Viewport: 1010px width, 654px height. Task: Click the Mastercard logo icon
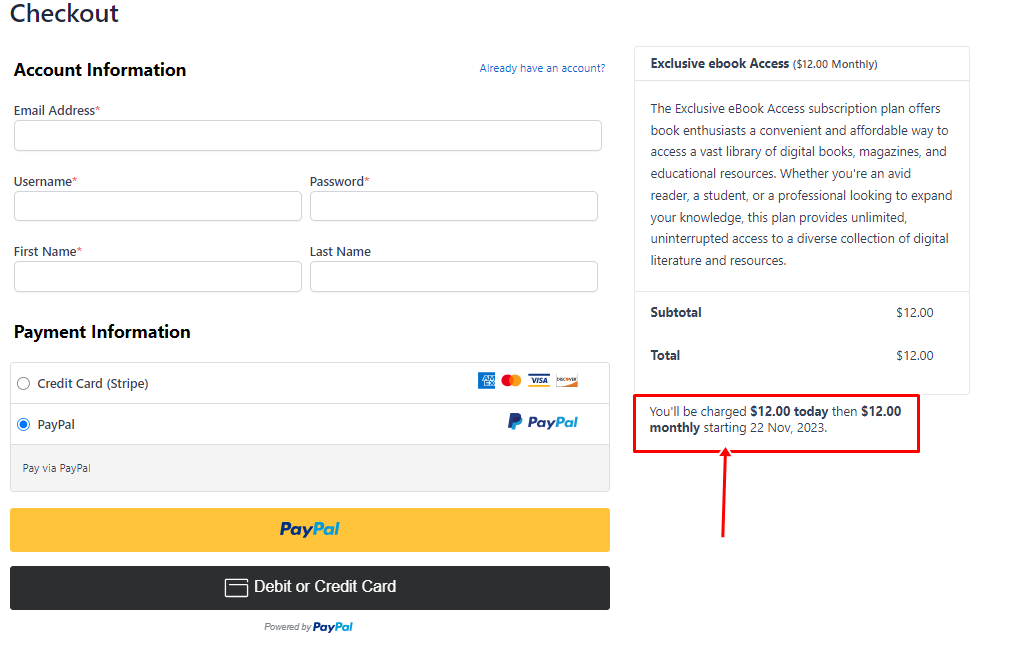point(511,381)
